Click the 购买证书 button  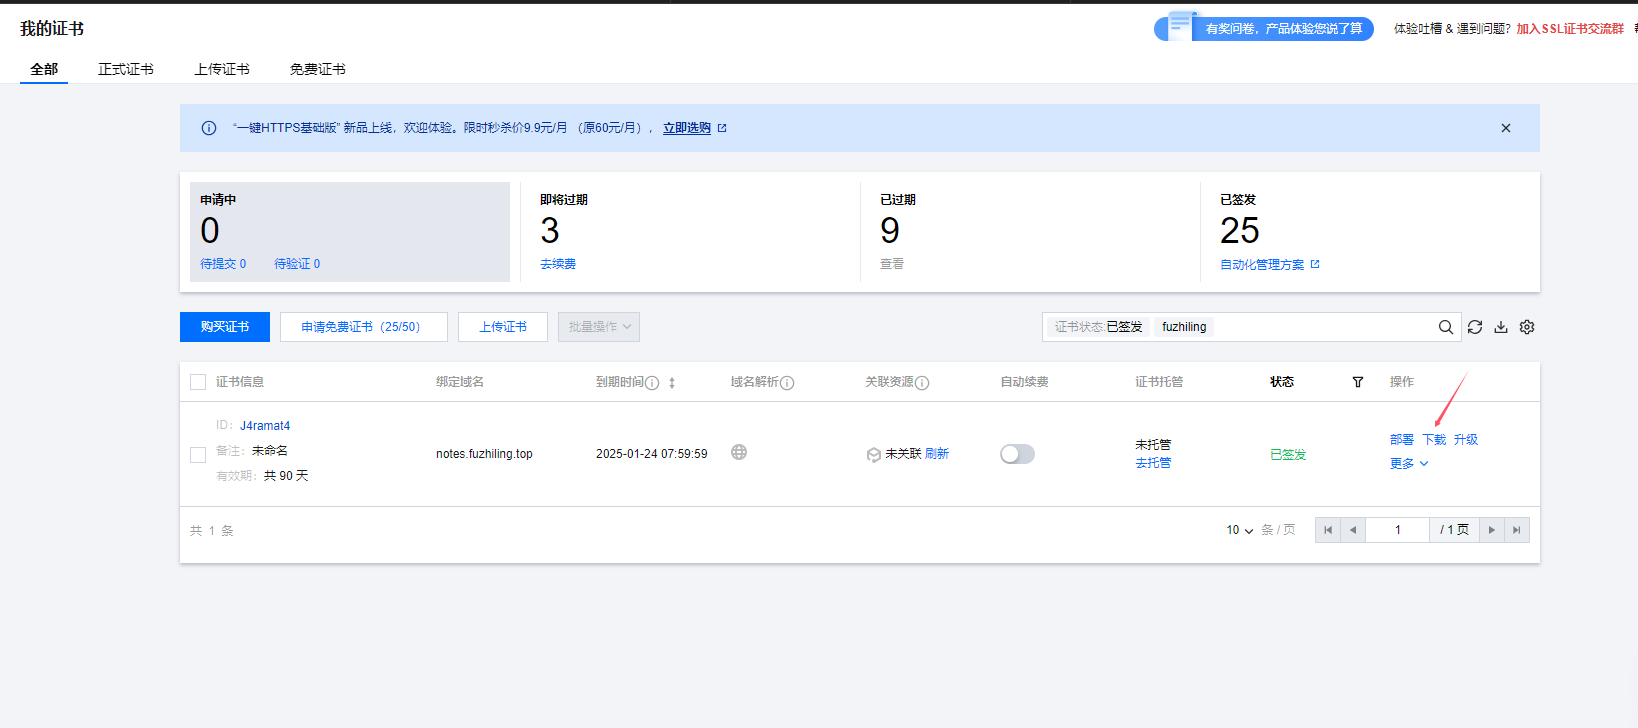[224, 327]
